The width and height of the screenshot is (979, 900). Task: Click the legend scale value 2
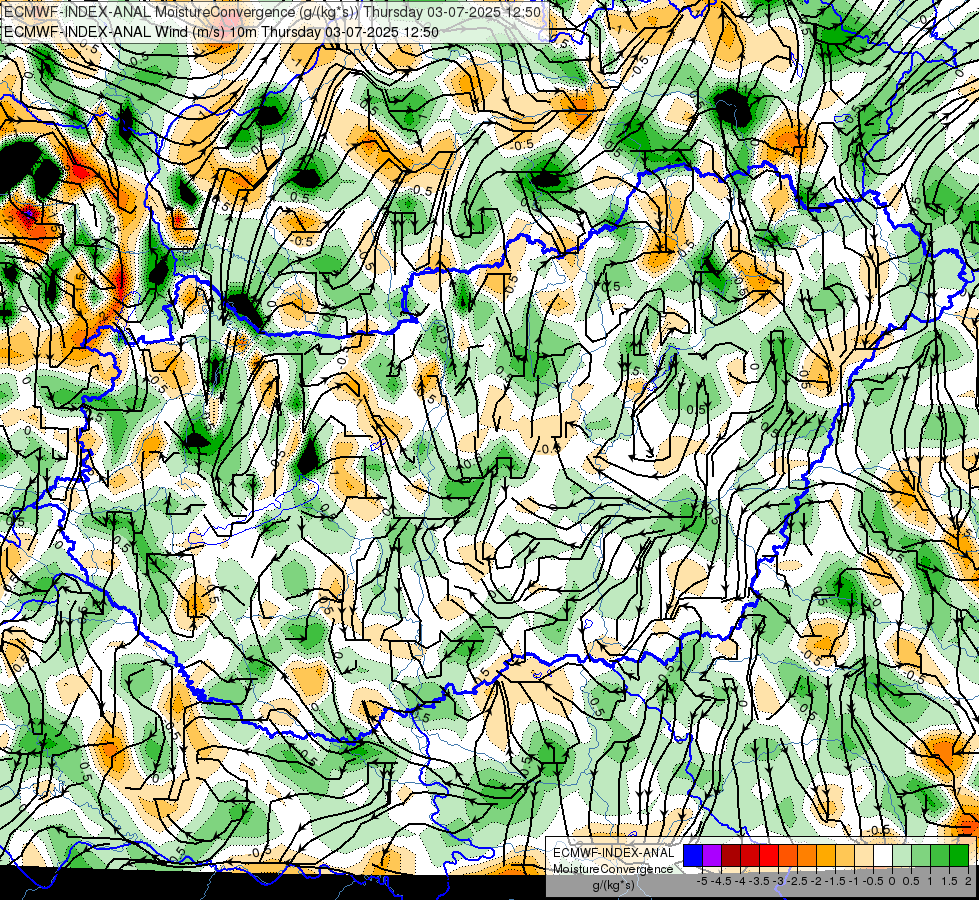(x=968, y=881)
